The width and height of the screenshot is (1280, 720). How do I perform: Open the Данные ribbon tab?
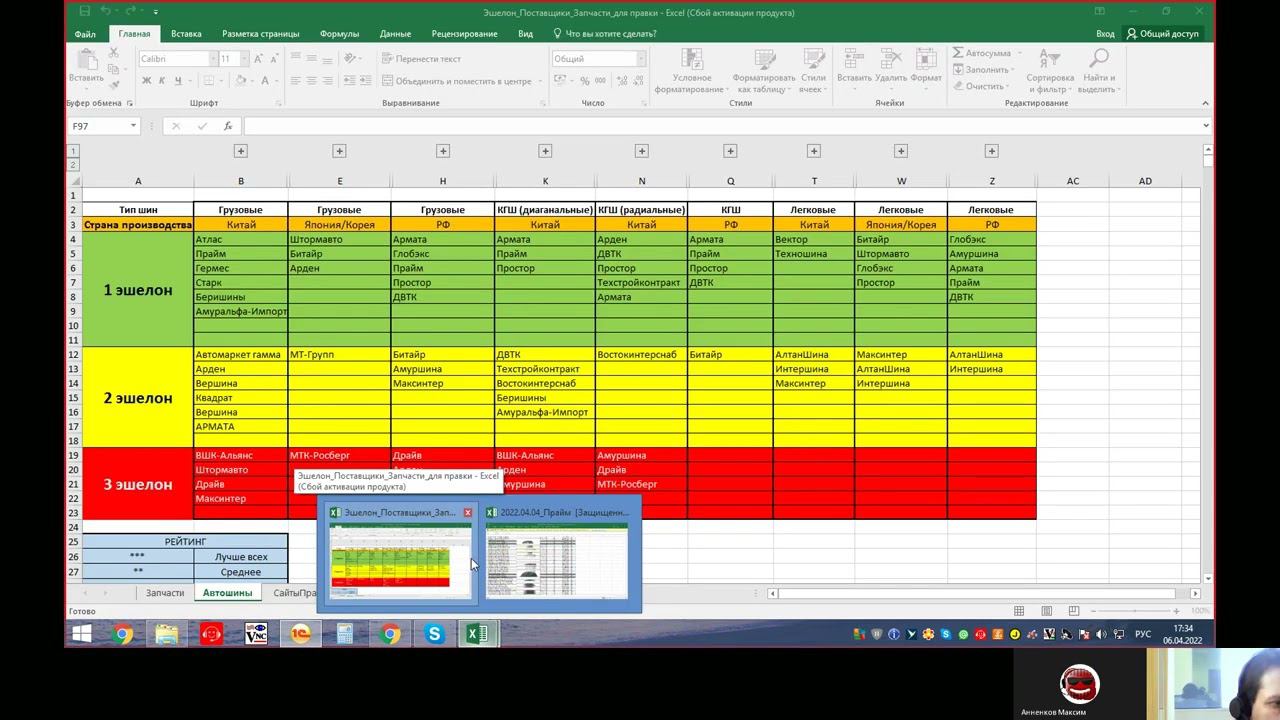[395, 34]
